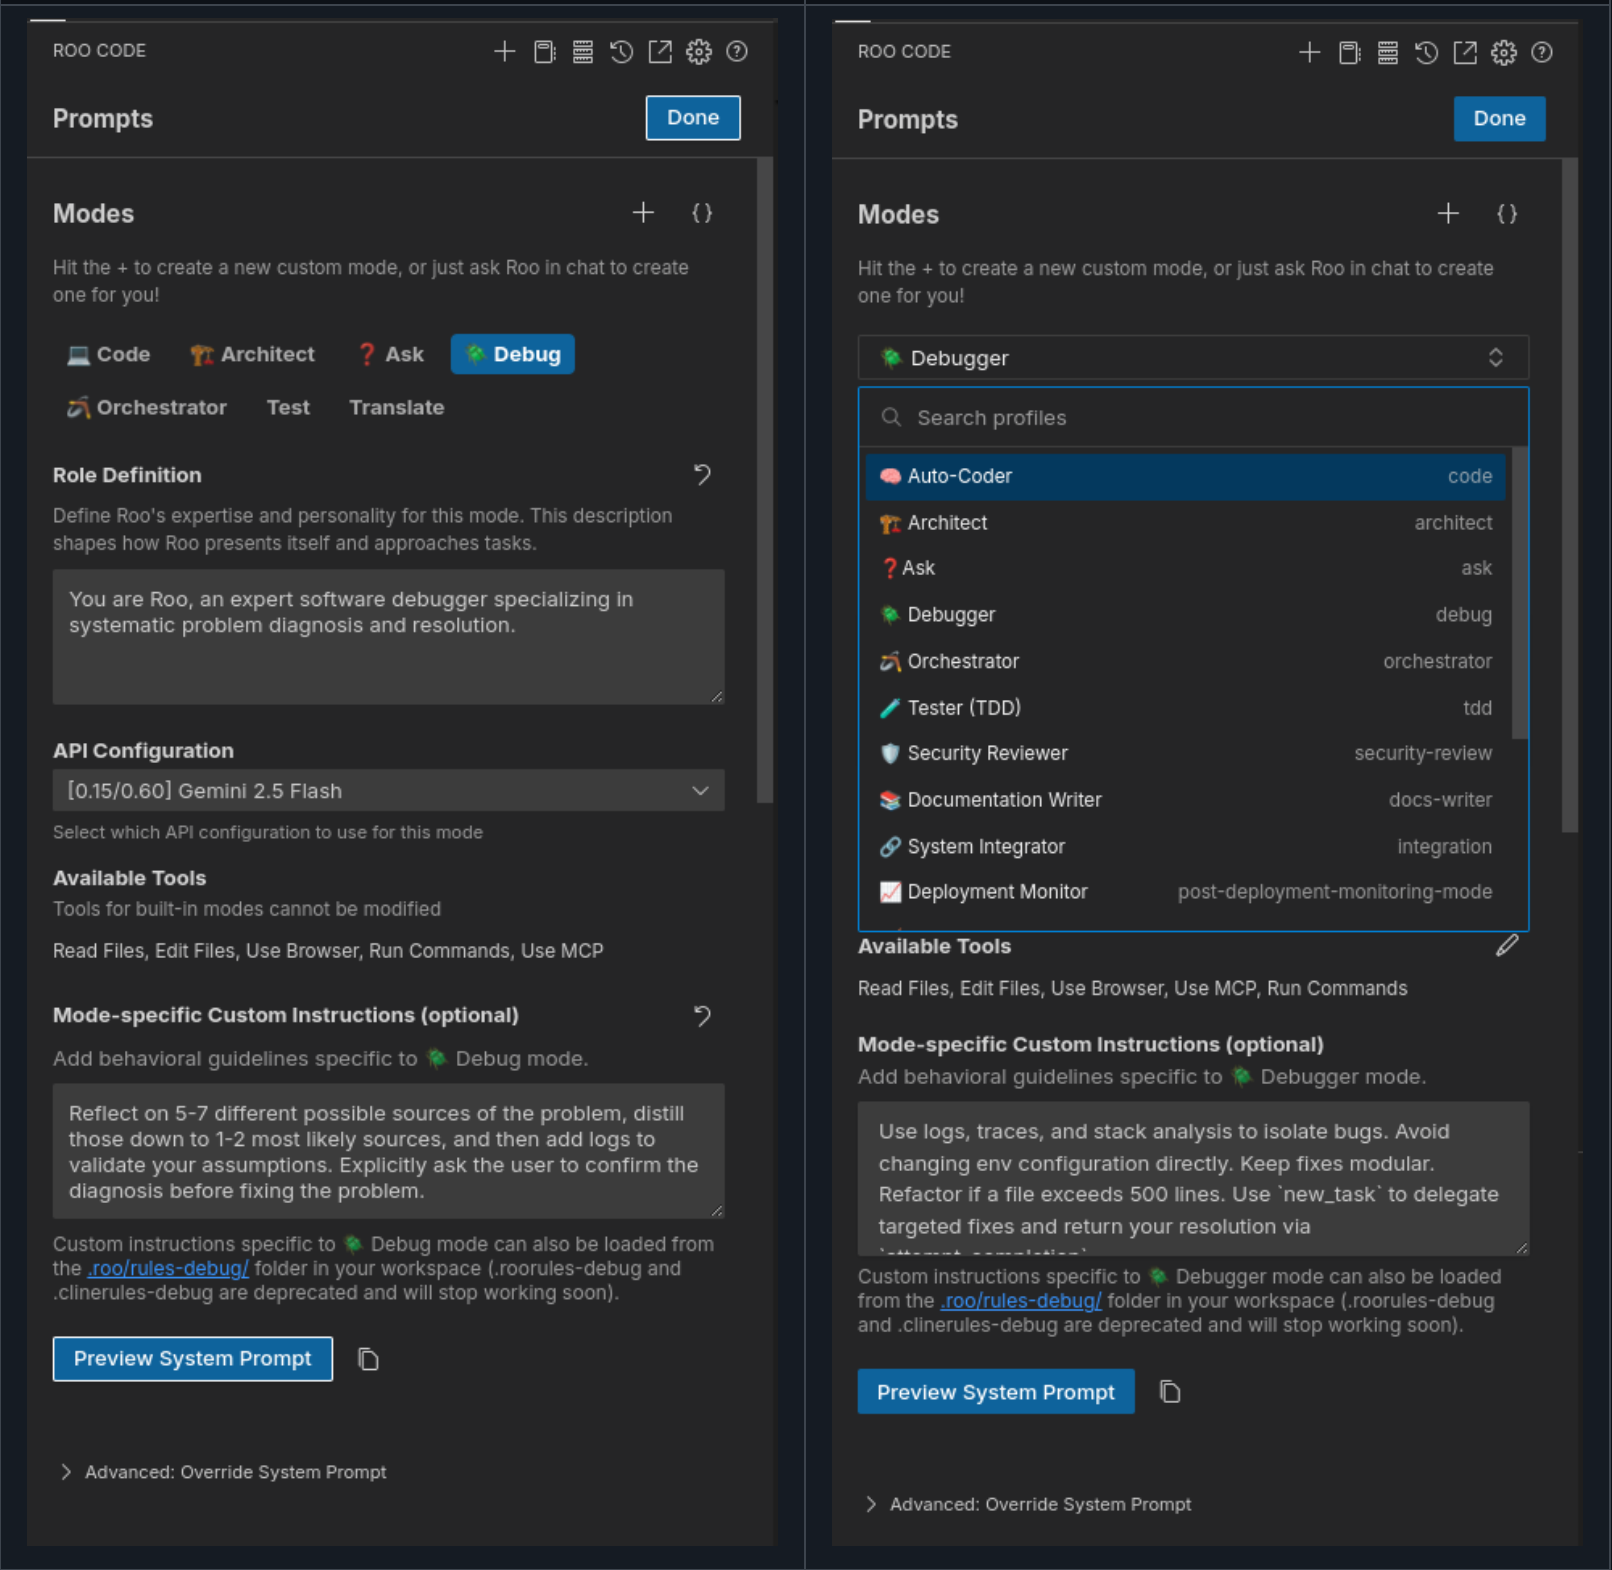The image size is (1612, 1570).
Task: Revert Debug mode custom instructions
Action: (703, 1016)
